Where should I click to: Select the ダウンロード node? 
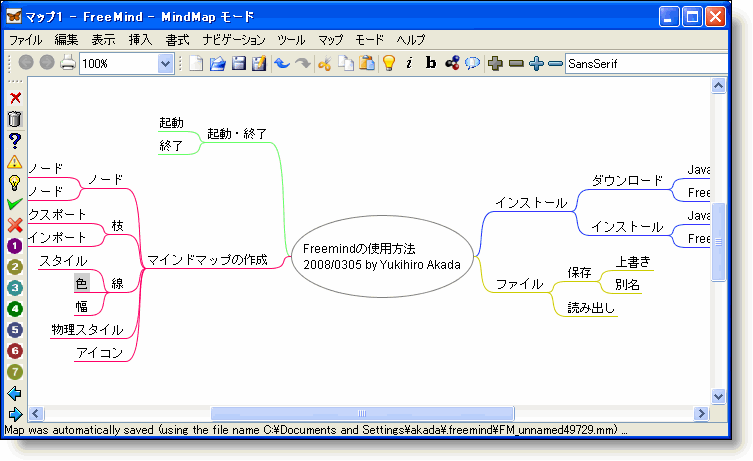point(627,181)
